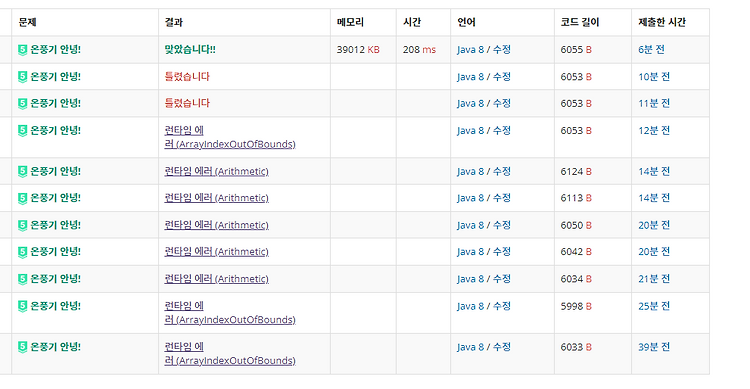Click the 6분 전 submission time
Screen dimensions: 750x389
point(651,50)
